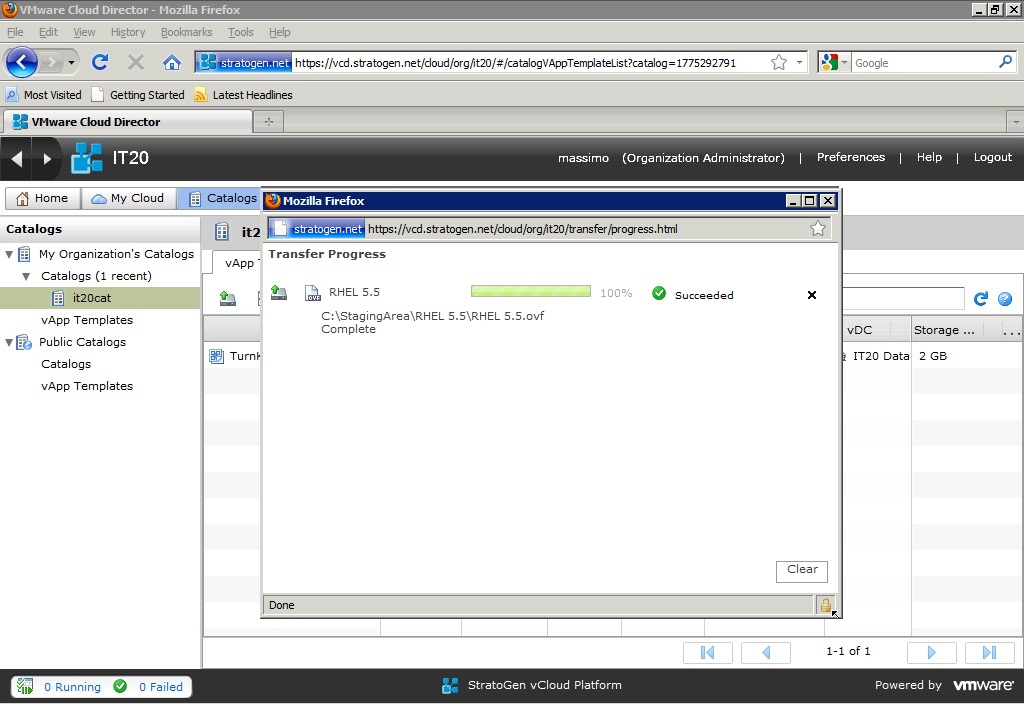The width and height of the screenshot is (1024, 704).
Task: Go to first page of results
Action: [x=707, y=652]
